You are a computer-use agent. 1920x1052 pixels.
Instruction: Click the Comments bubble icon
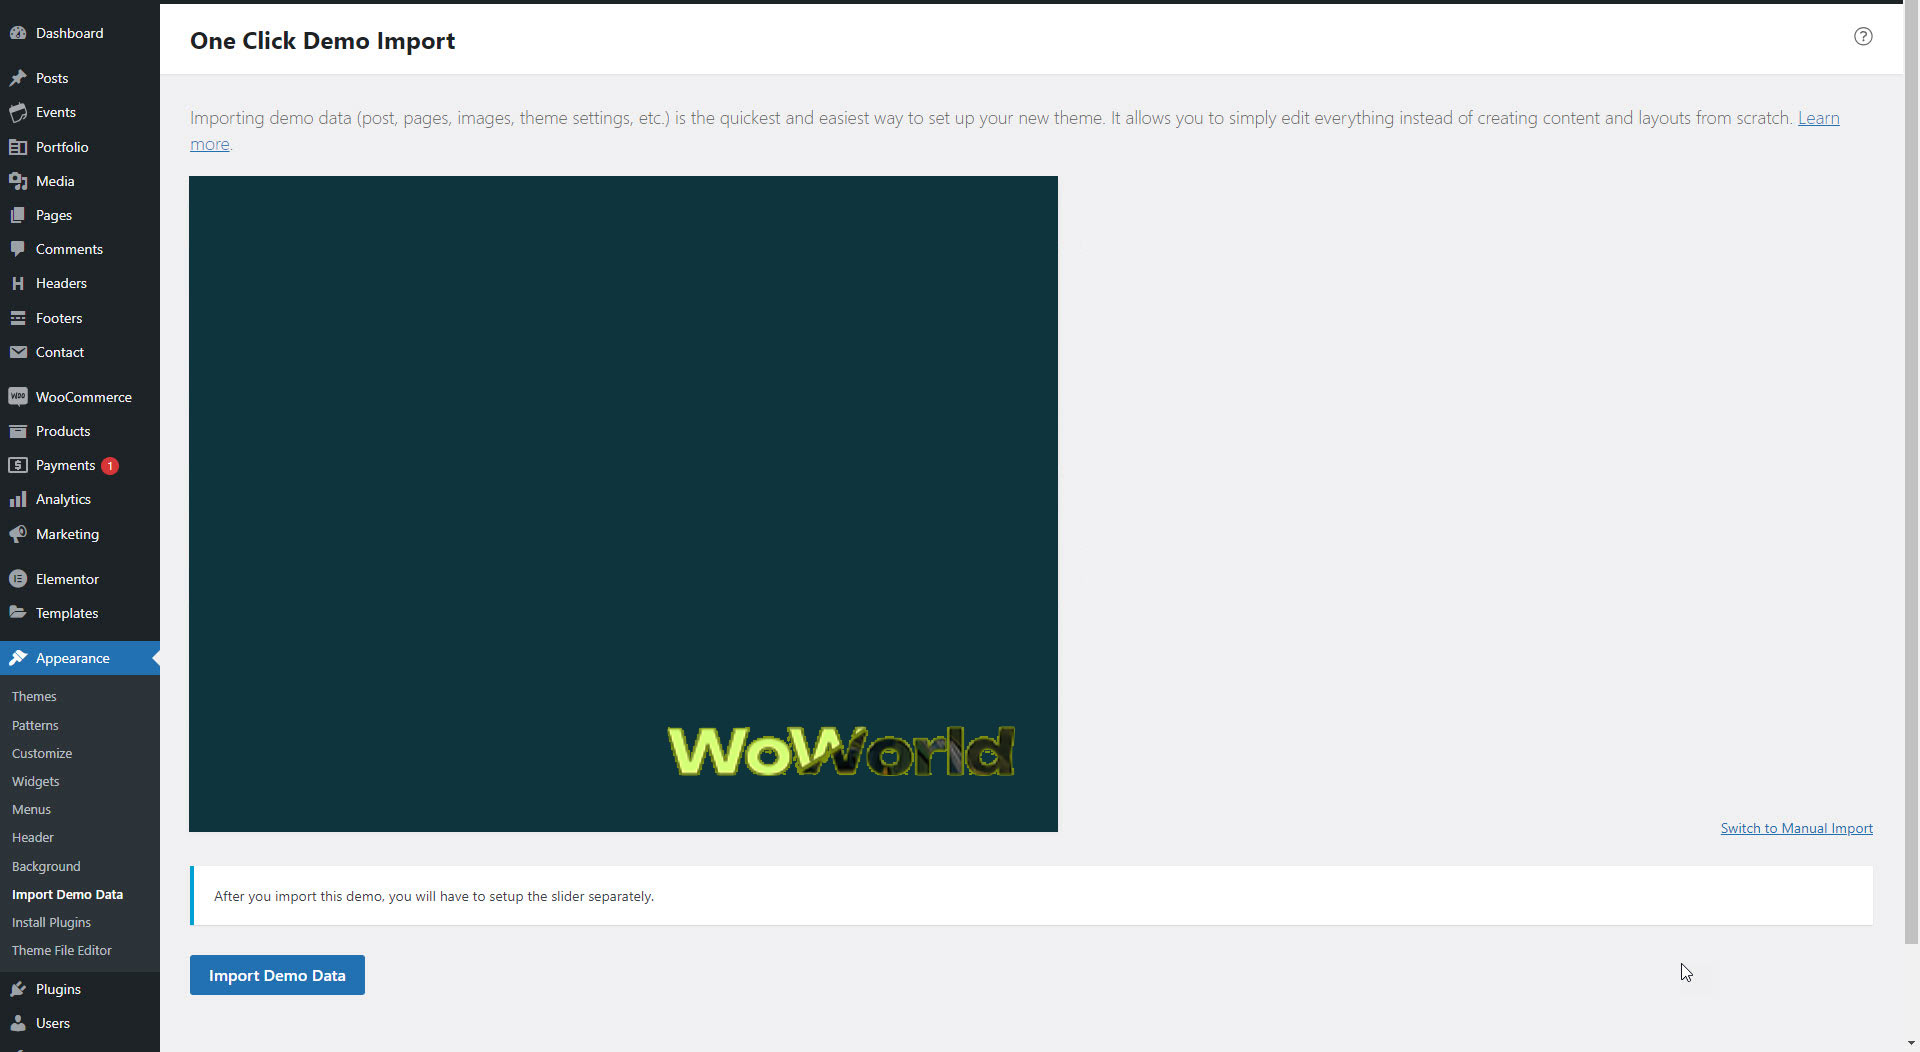point(18,249)
